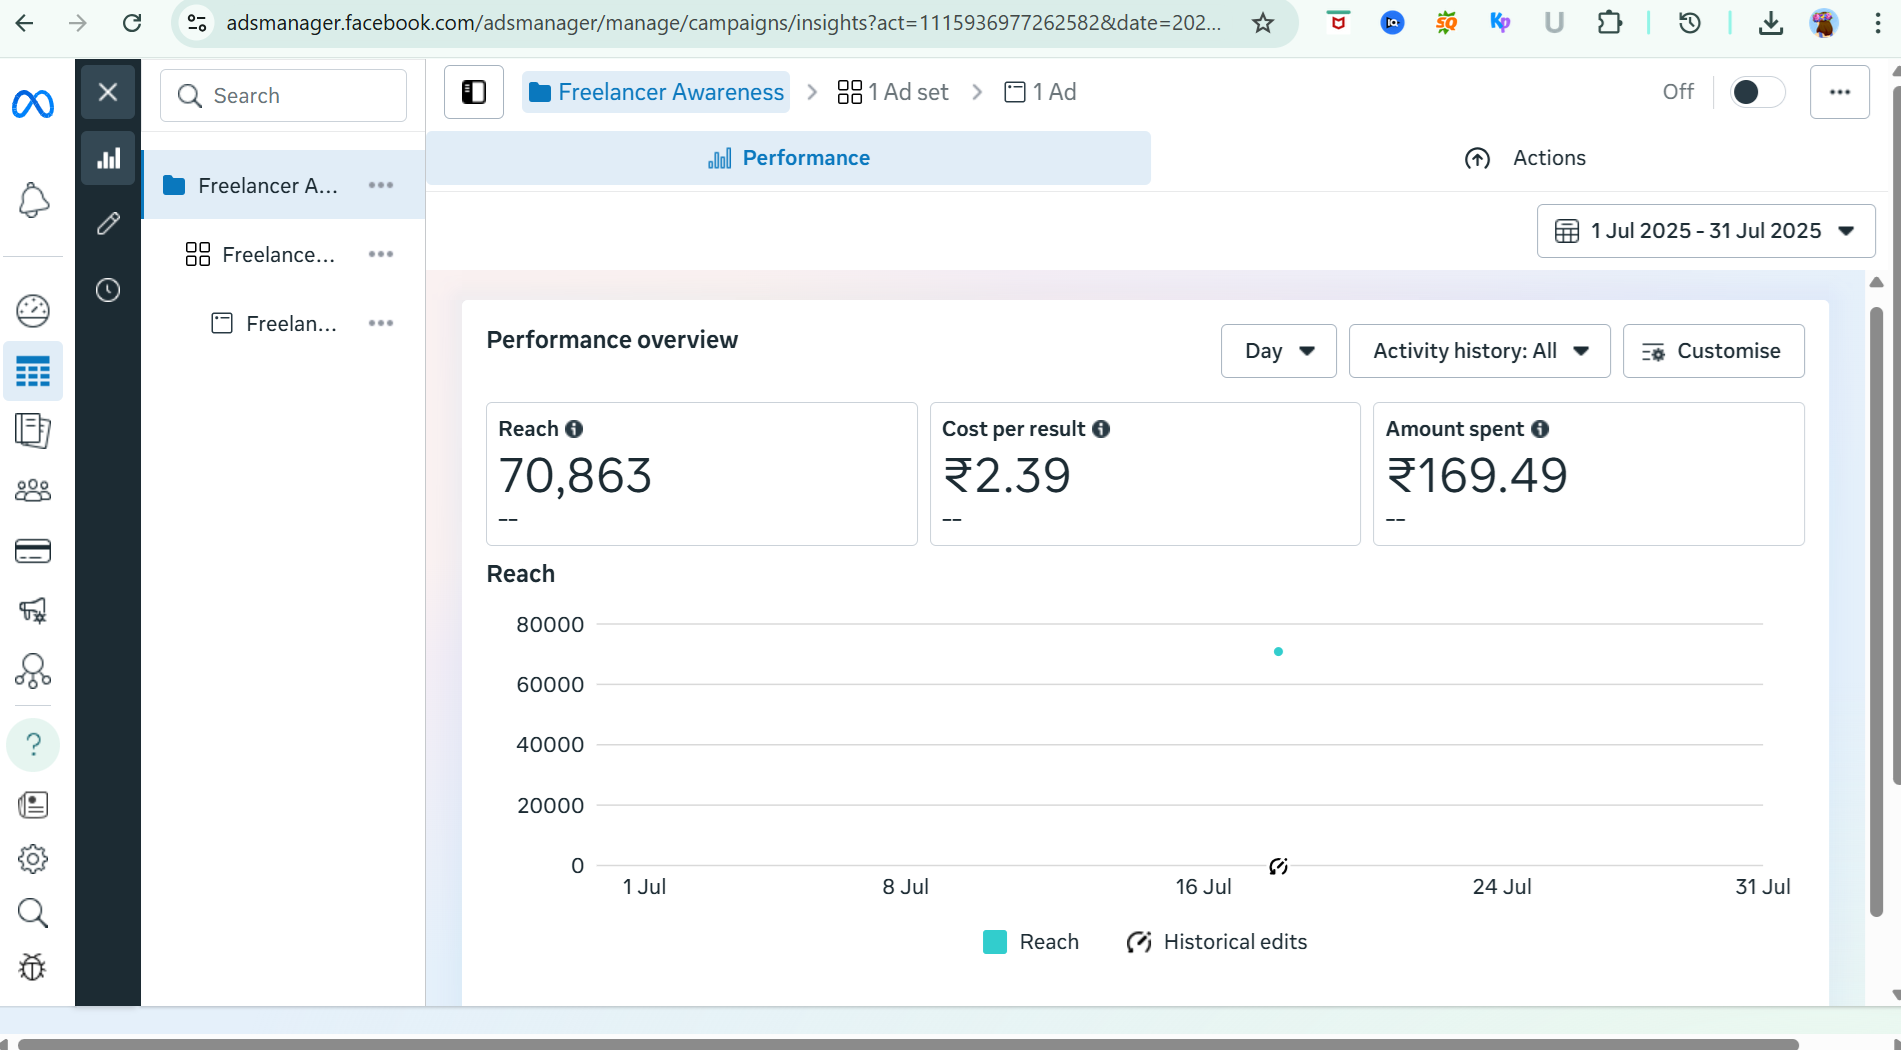1901x1050 pixels.
Task: Open the Billing card icon
Action: click(x=33, y=551)
